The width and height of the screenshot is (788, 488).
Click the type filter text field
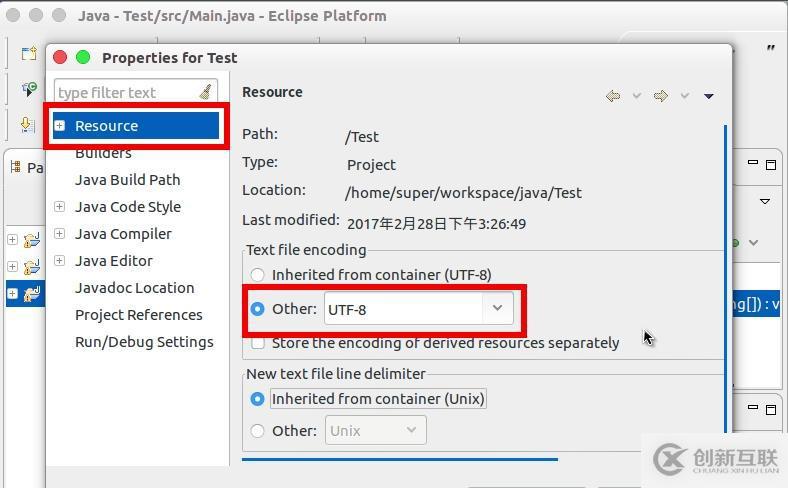[x=125, y=92]
